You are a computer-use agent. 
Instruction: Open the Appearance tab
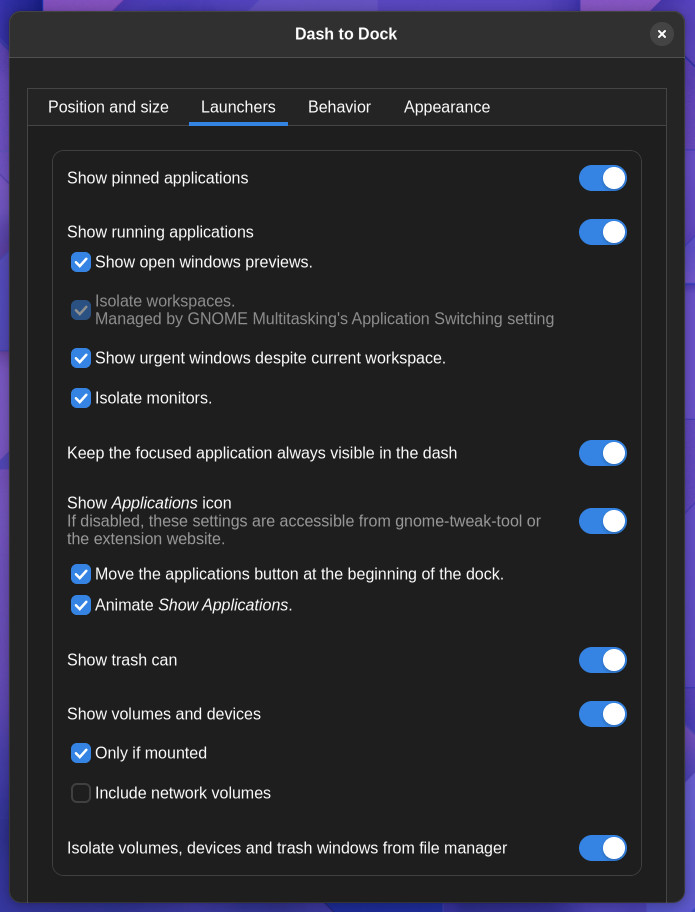(x=447, y=107)
